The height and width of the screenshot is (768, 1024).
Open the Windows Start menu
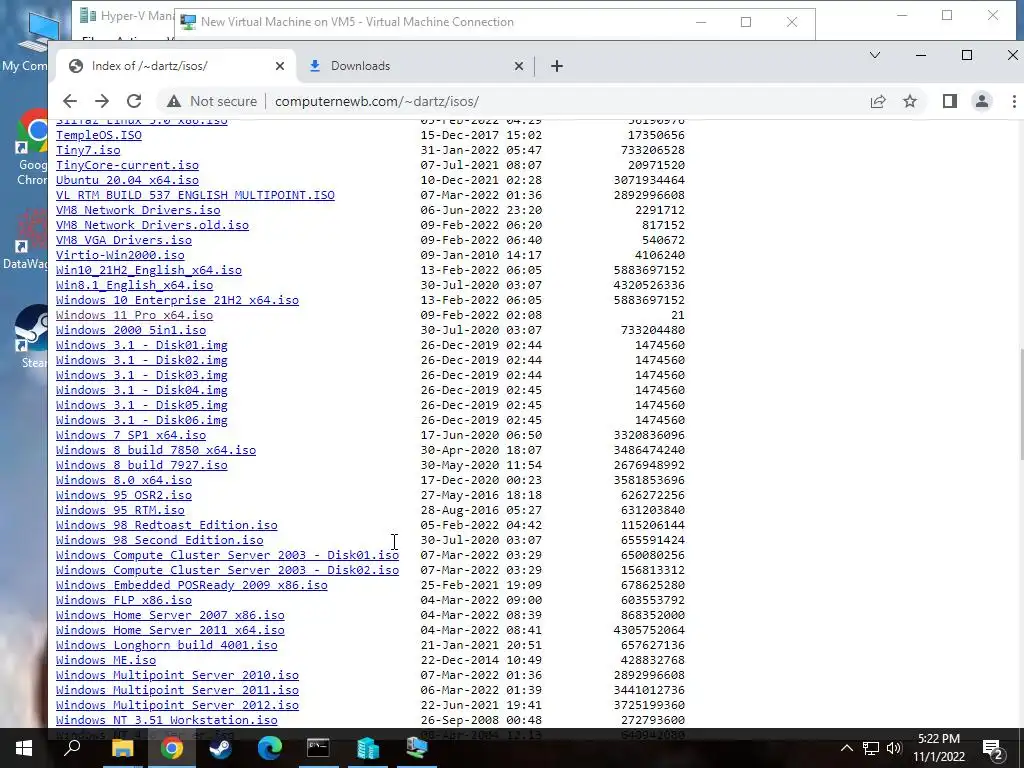[x=24, y=748]
